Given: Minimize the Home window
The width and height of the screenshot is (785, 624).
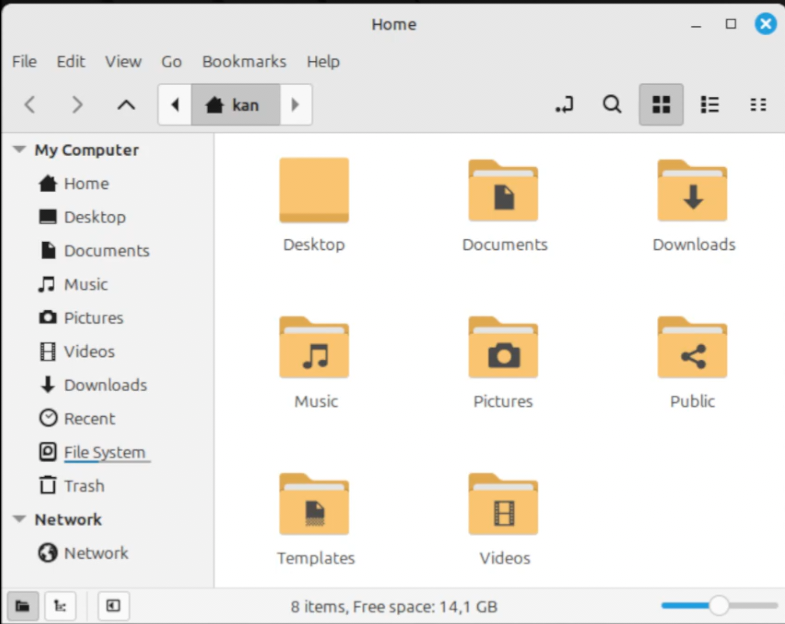Looking at the screenshot, I should point(696,25).
